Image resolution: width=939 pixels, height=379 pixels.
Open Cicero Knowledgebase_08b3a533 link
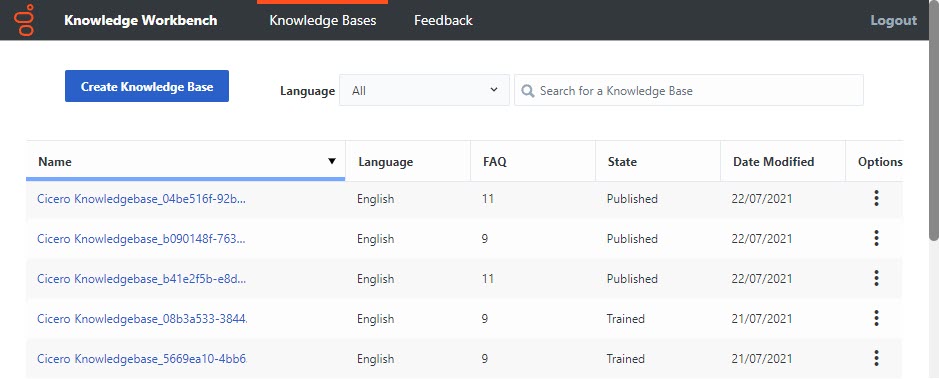tap(142, 319)
